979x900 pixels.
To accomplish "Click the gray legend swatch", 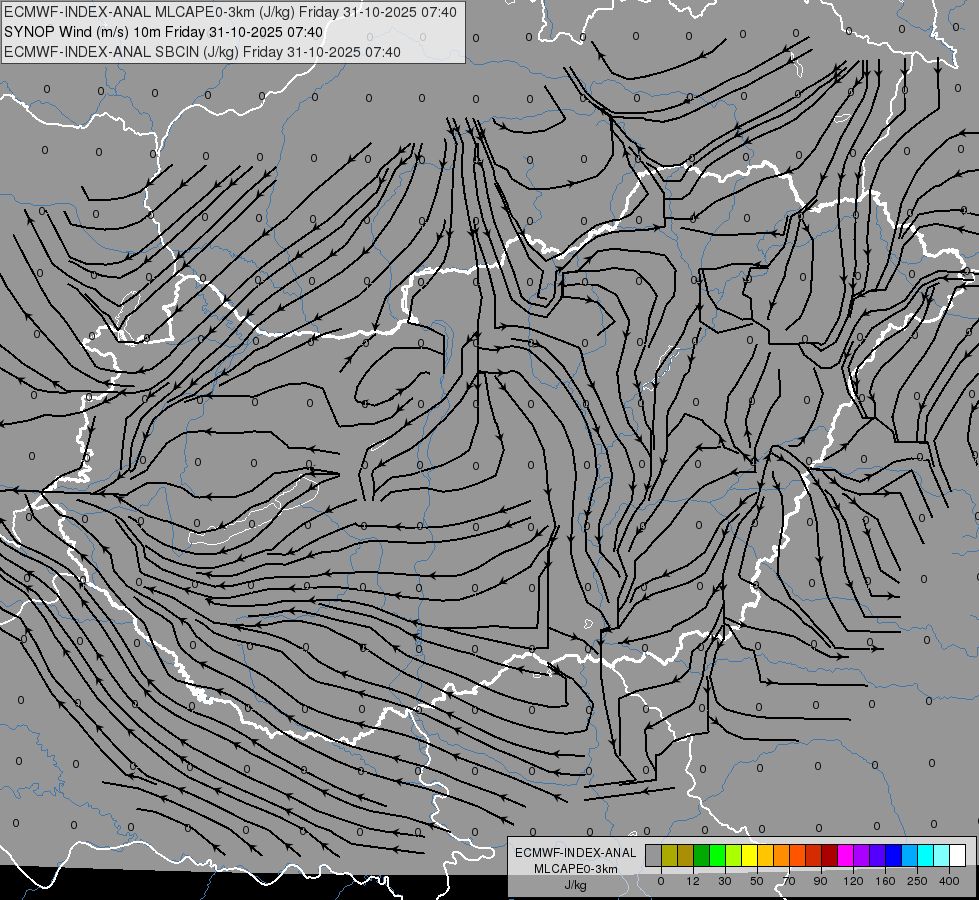I will click(x=653, y=855).
